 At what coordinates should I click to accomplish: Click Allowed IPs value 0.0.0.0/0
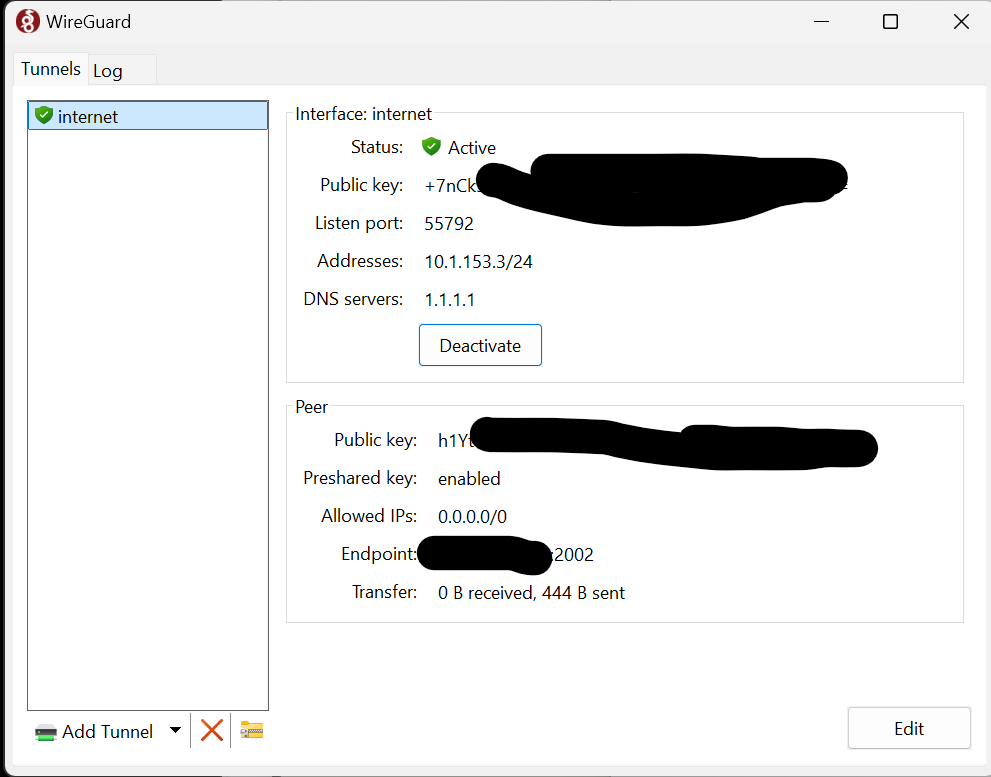click(x=472, y=517)
